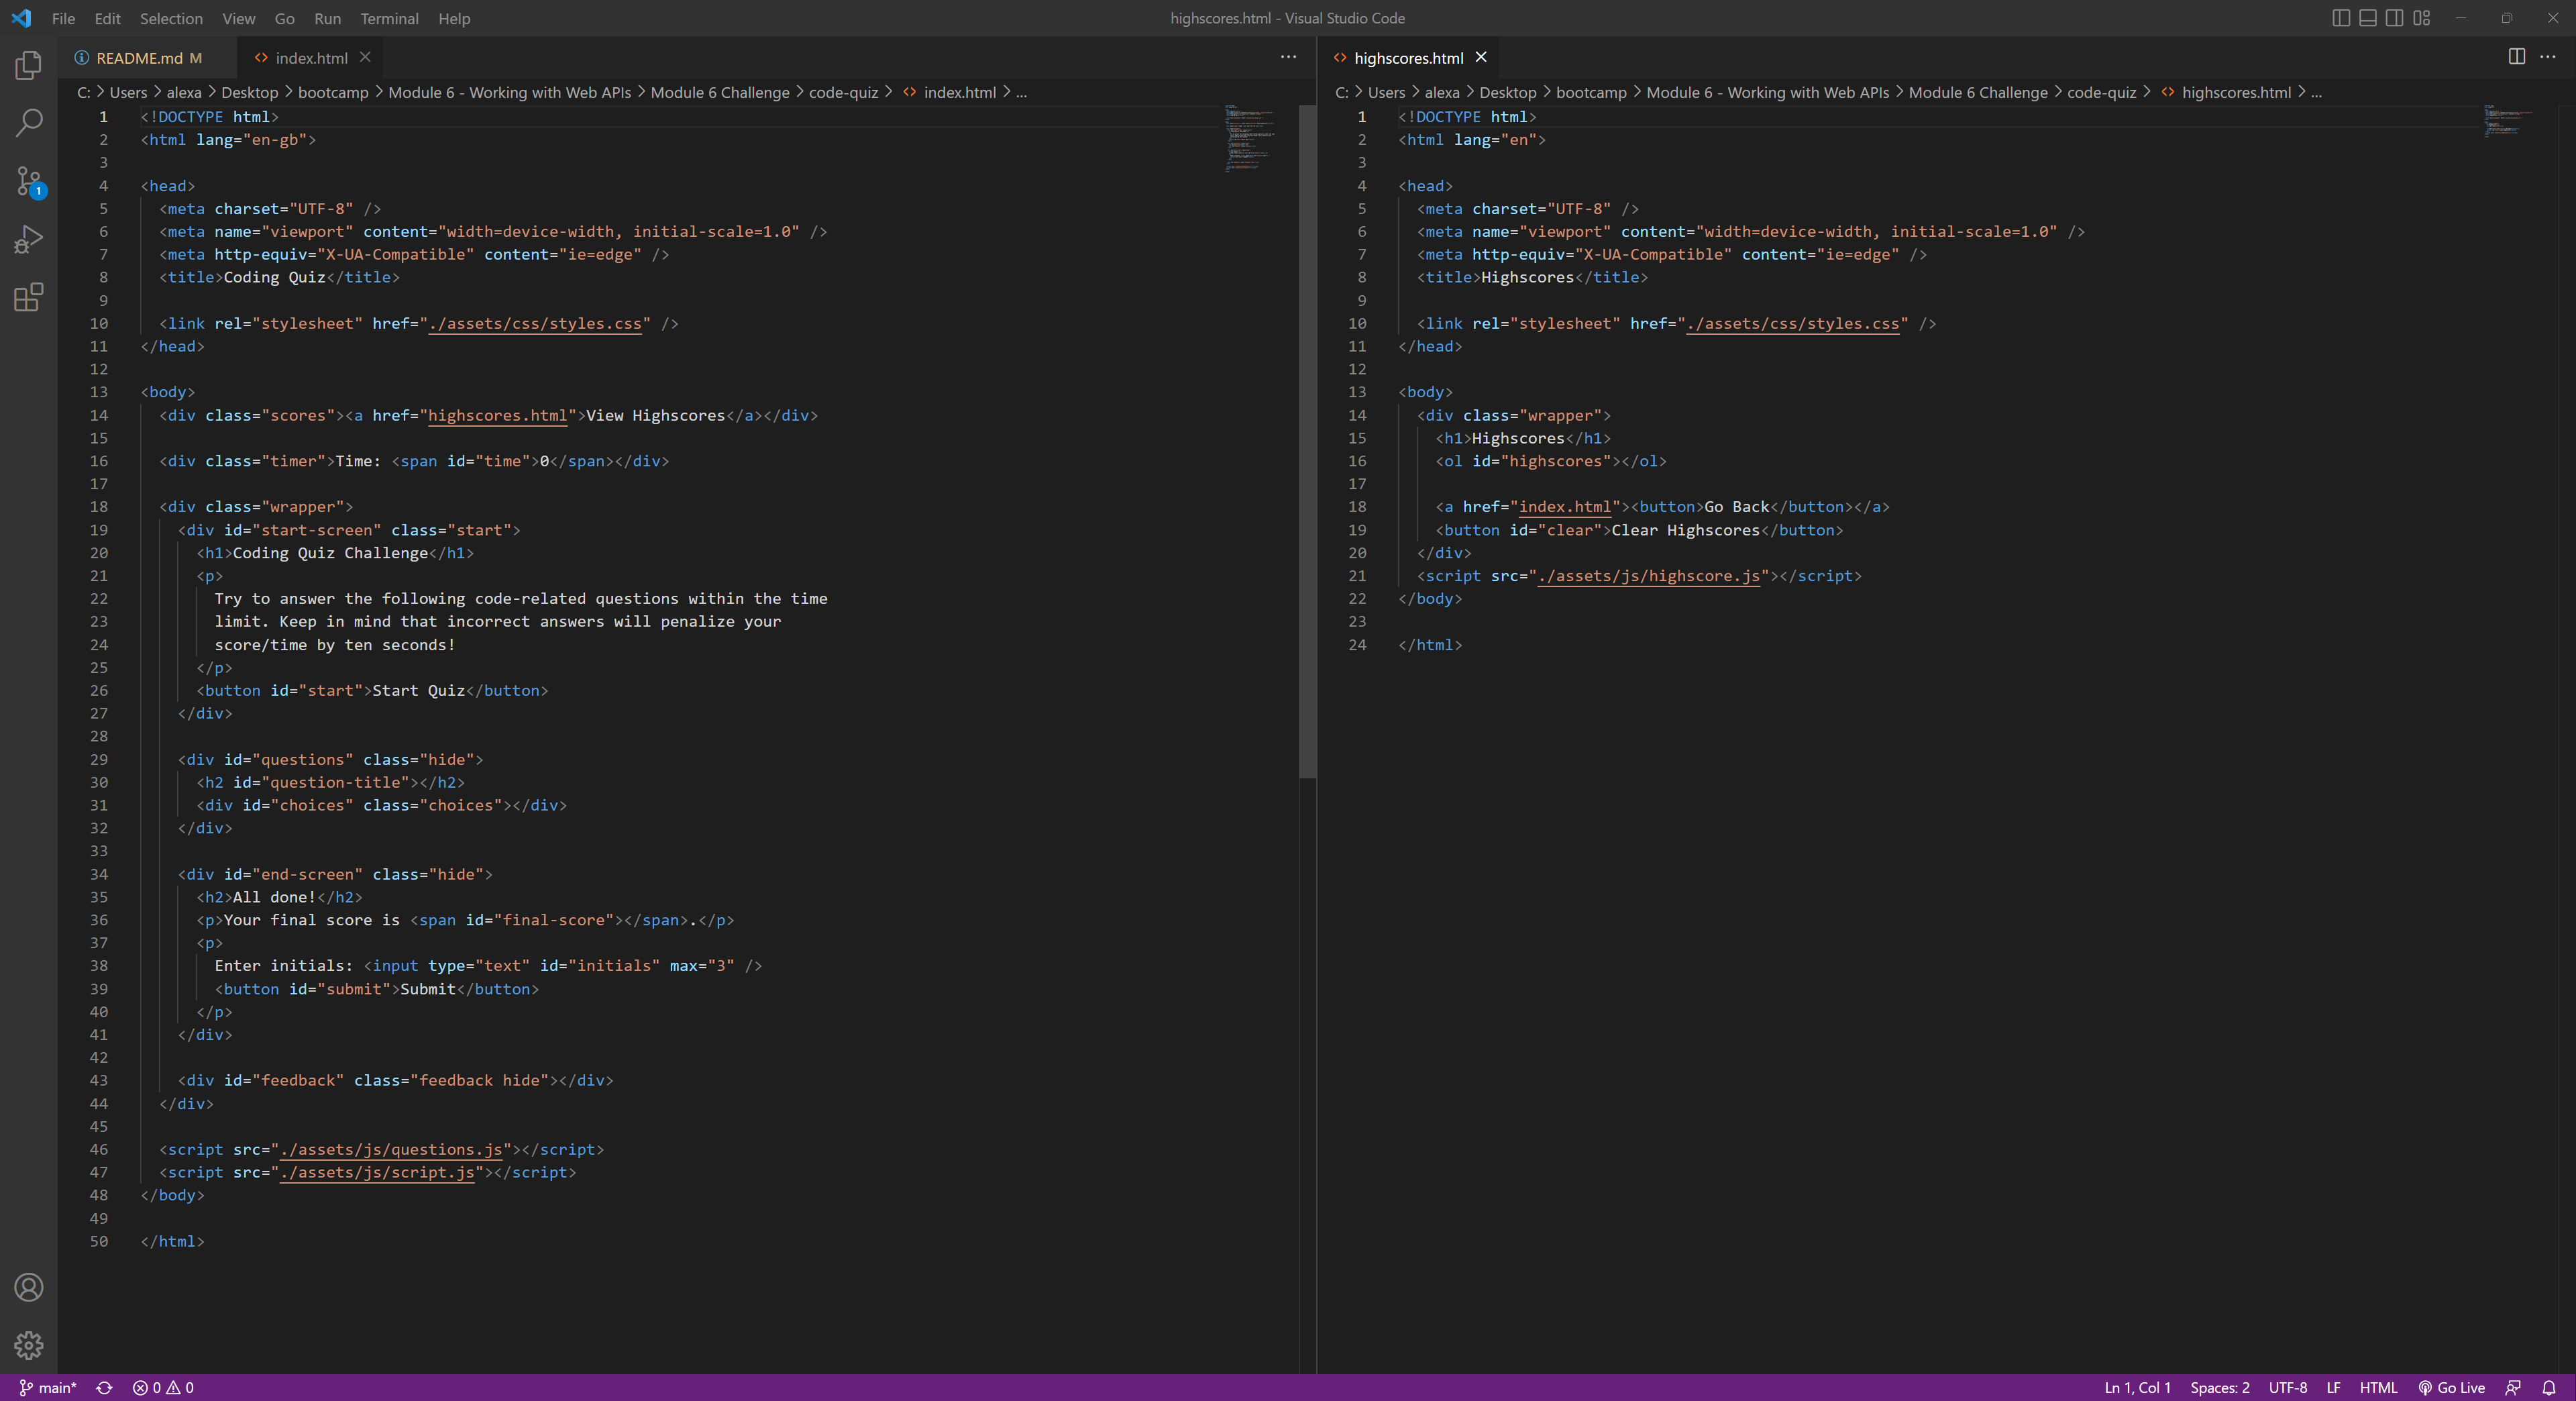Open the Extensions view
The image size is (2576, 1401).
tap(28, 297)
